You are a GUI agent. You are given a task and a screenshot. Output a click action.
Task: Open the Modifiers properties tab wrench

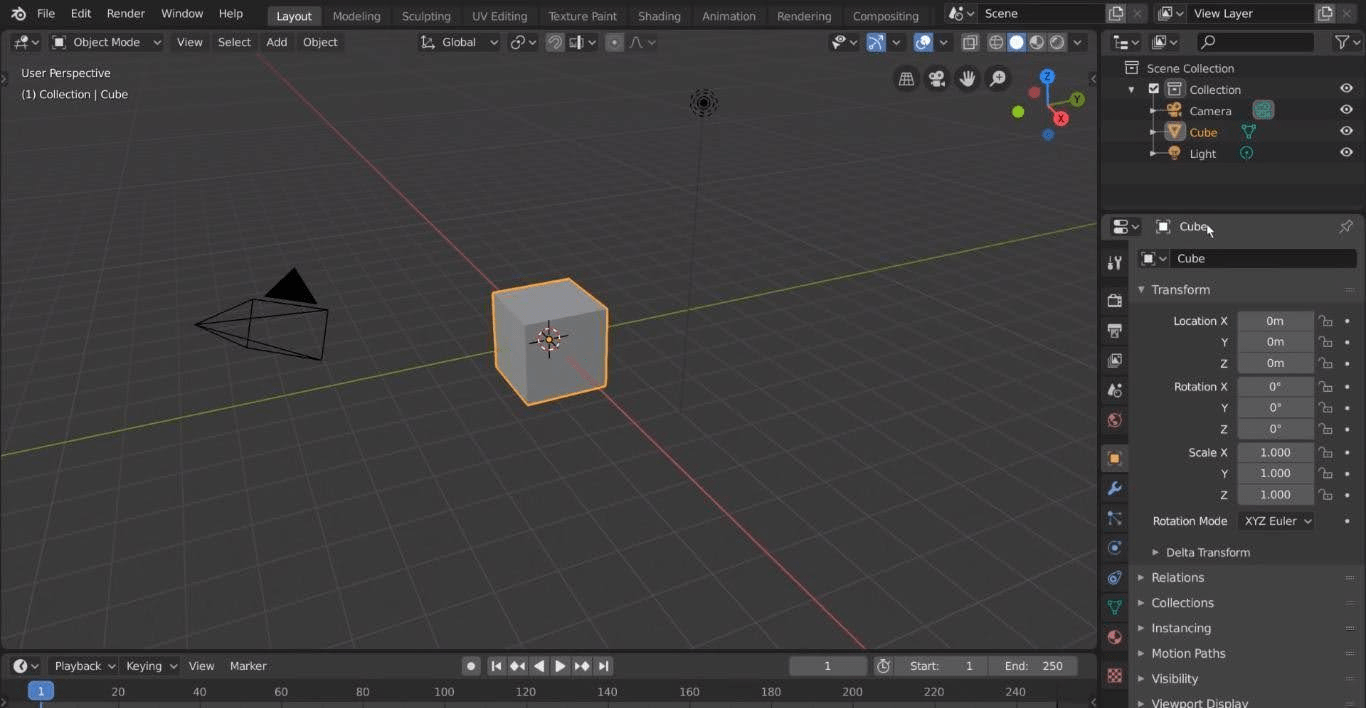pyautogui.click(x=1114, y=488)
